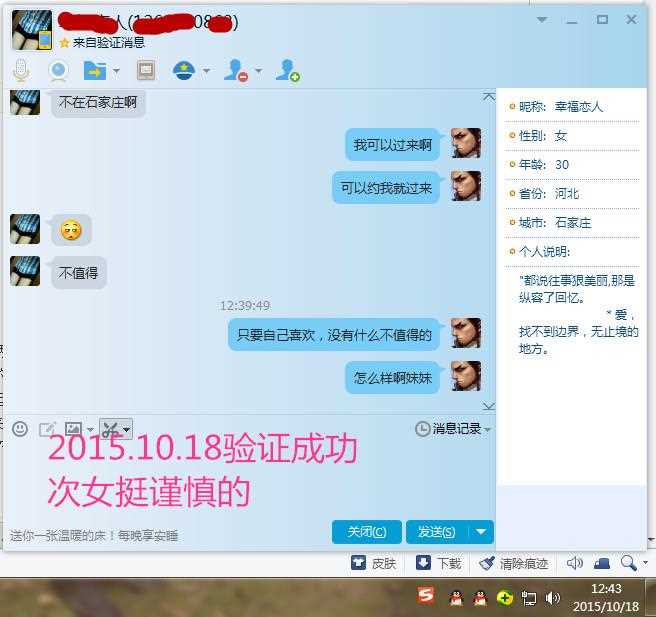Click the 个人说明 label in profile

544,251
